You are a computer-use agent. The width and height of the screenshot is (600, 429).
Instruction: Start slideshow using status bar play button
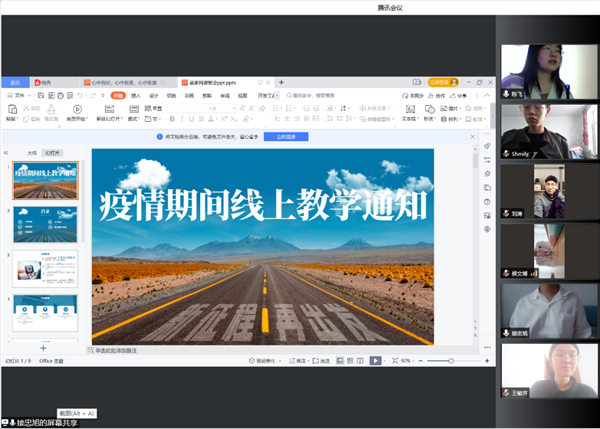[375, 360]
